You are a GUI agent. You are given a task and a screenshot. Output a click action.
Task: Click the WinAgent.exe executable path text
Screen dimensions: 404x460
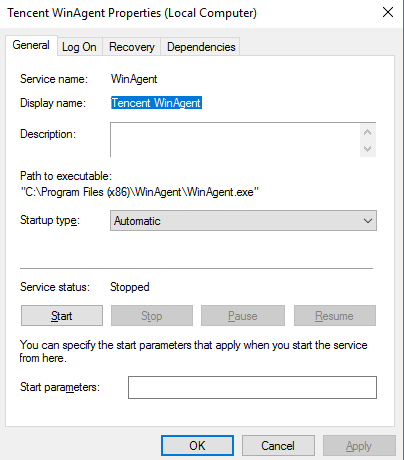pyautogui.click(x=140, y=192)
